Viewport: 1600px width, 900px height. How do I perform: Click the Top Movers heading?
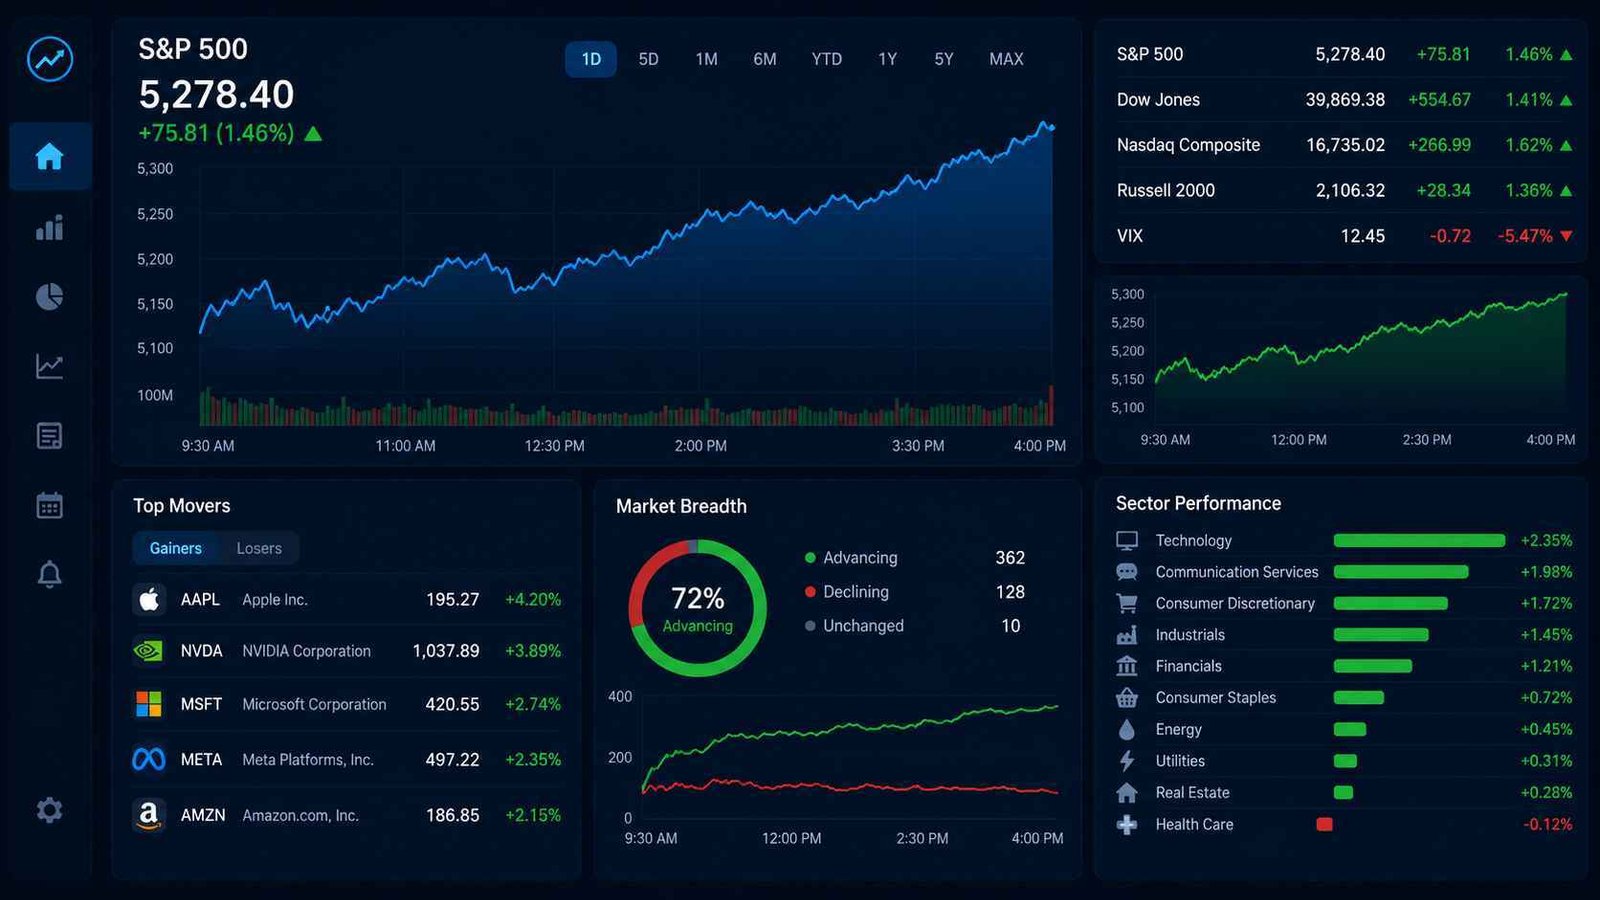click(x=182, y=506)
